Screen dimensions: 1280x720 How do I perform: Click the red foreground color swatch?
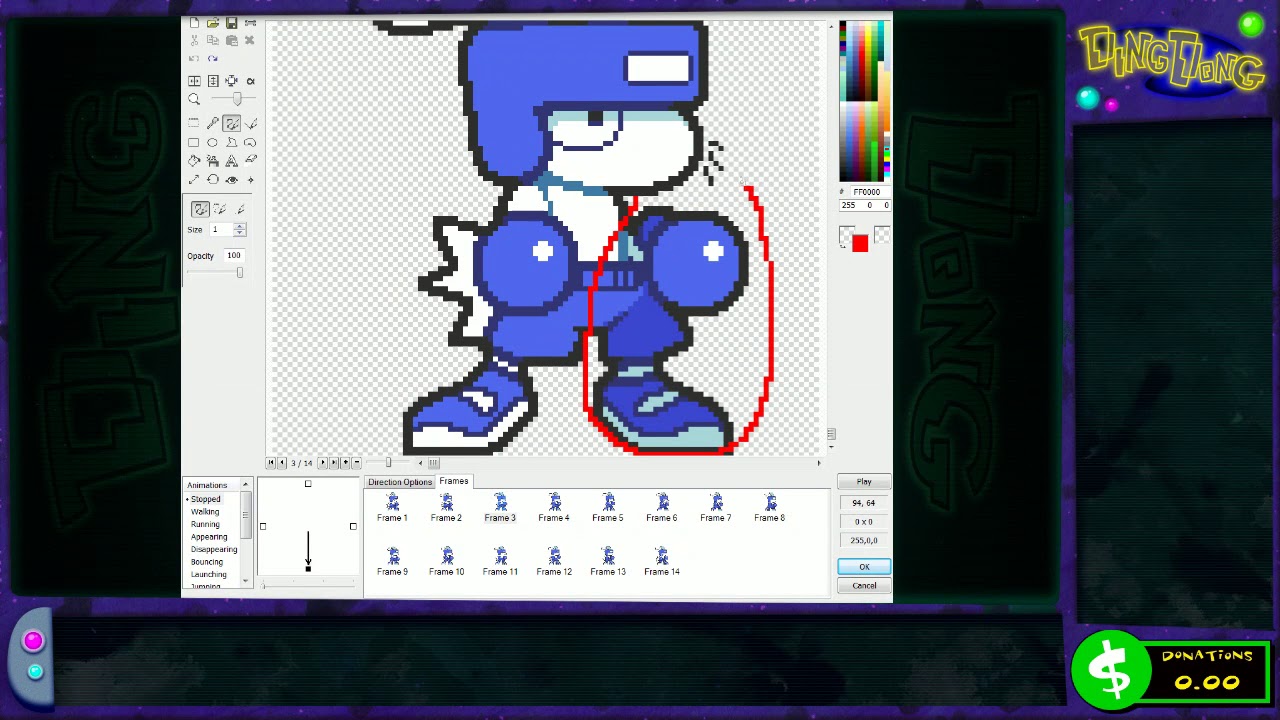tap(860, 244)
